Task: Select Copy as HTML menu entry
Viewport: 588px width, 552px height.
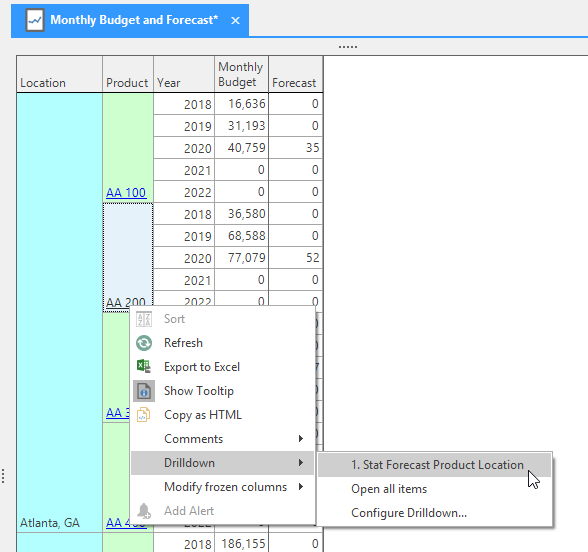Action: point(222,415)
